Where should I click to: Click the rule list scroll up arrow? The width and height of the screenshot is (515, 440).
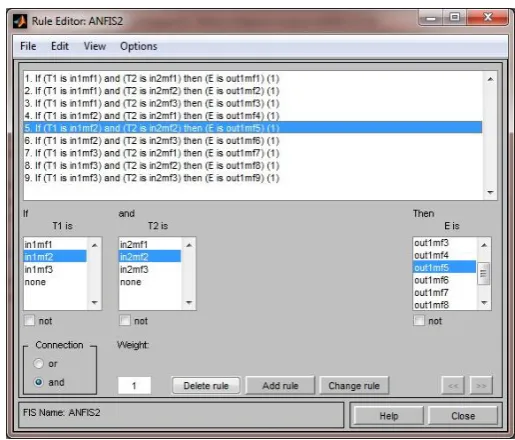[x=490, y=79]
